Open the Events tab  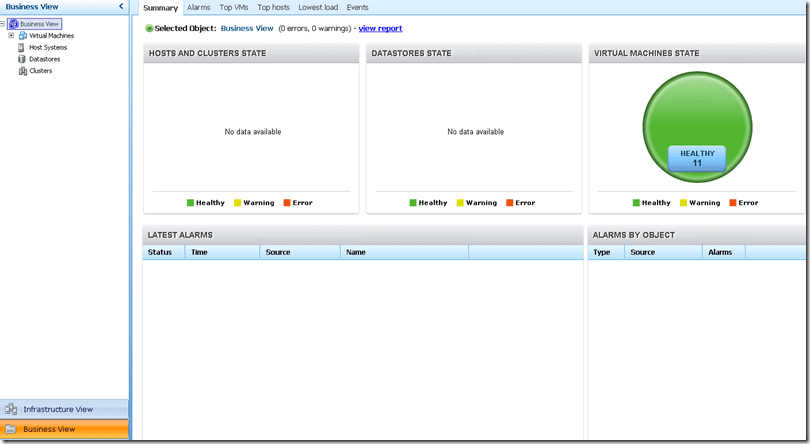coord(357,8)
